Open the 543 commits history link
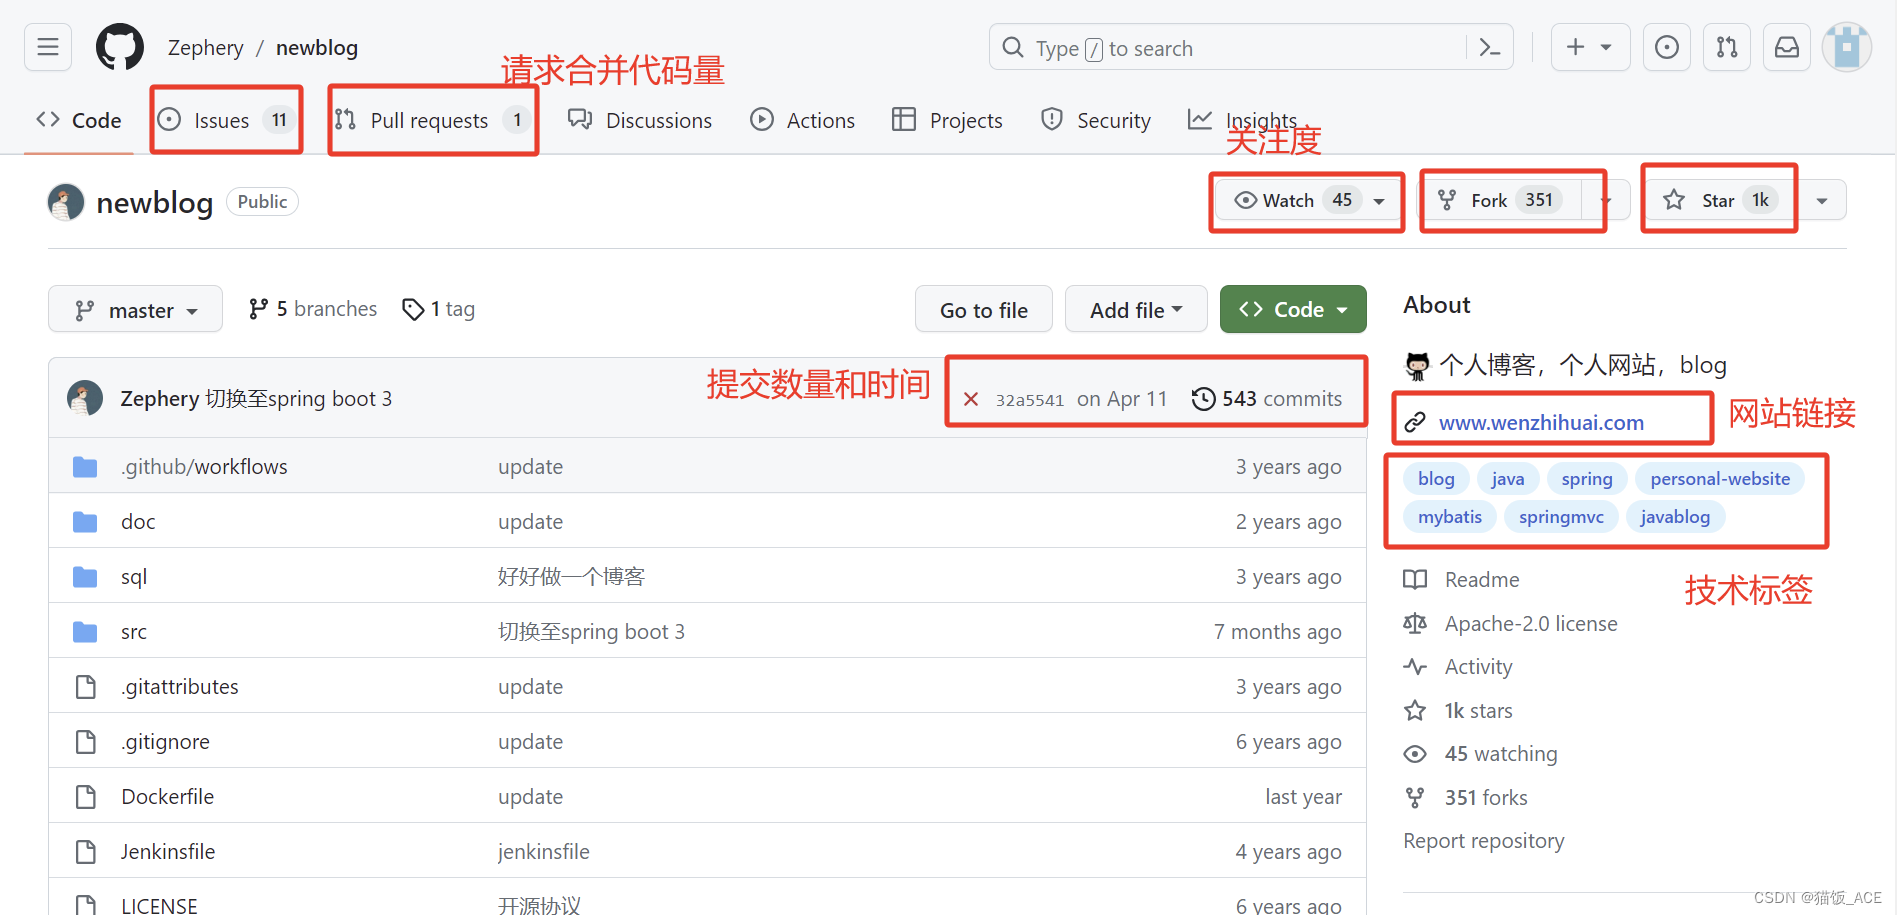 [x=1267, y=399]
